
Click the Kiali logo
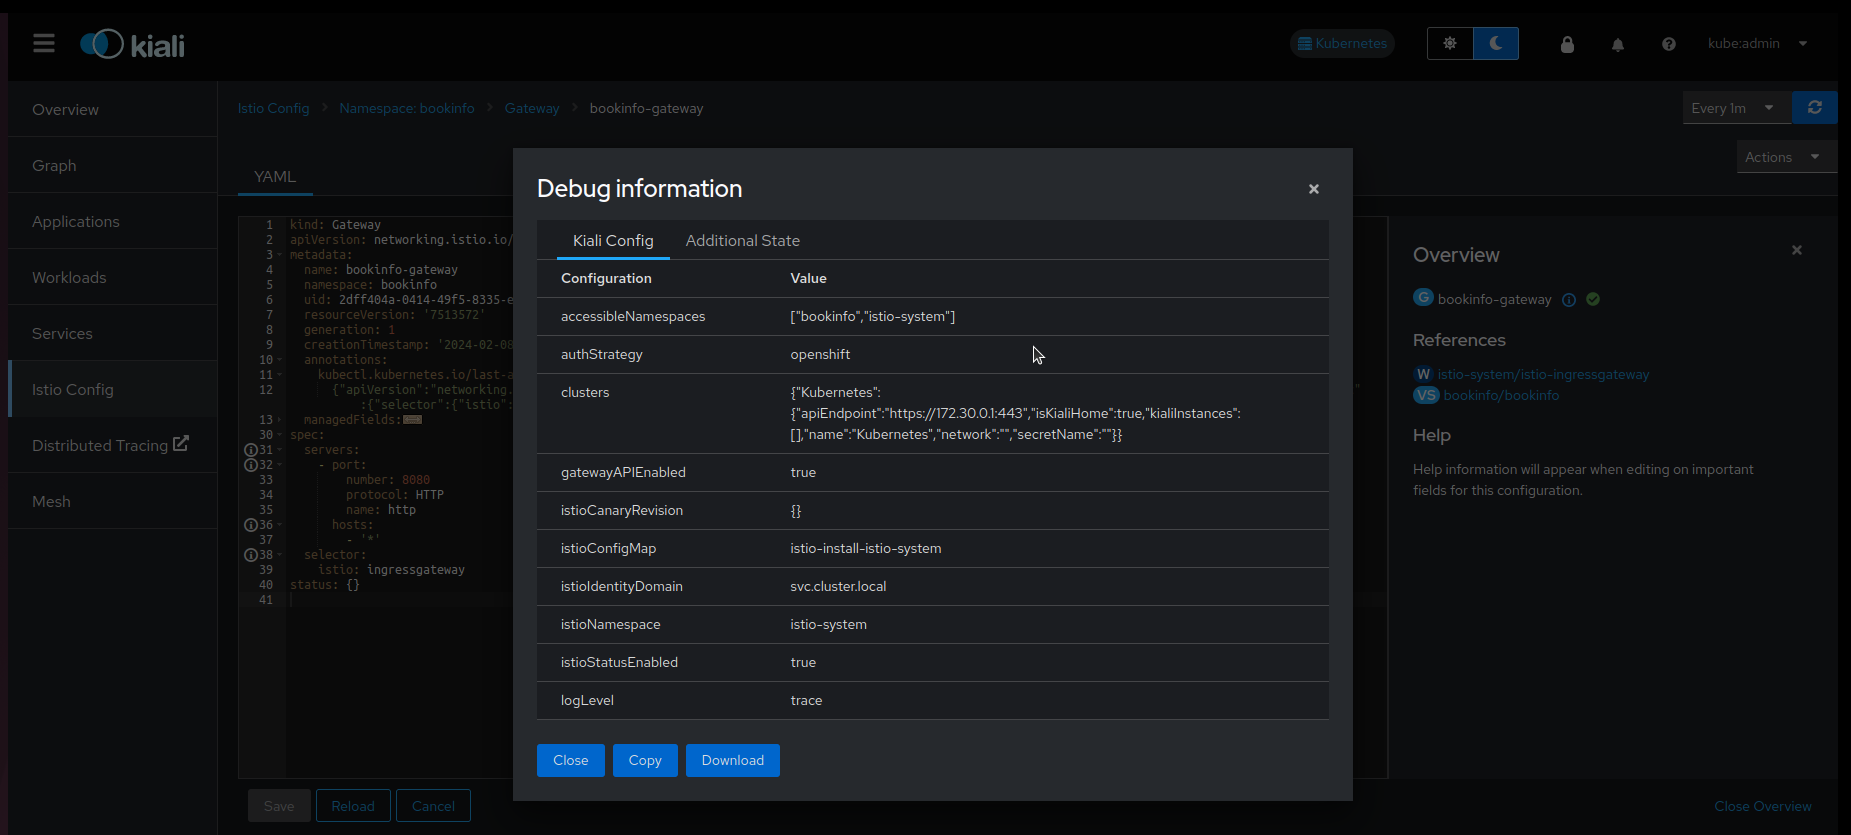[x=133, y=45]
